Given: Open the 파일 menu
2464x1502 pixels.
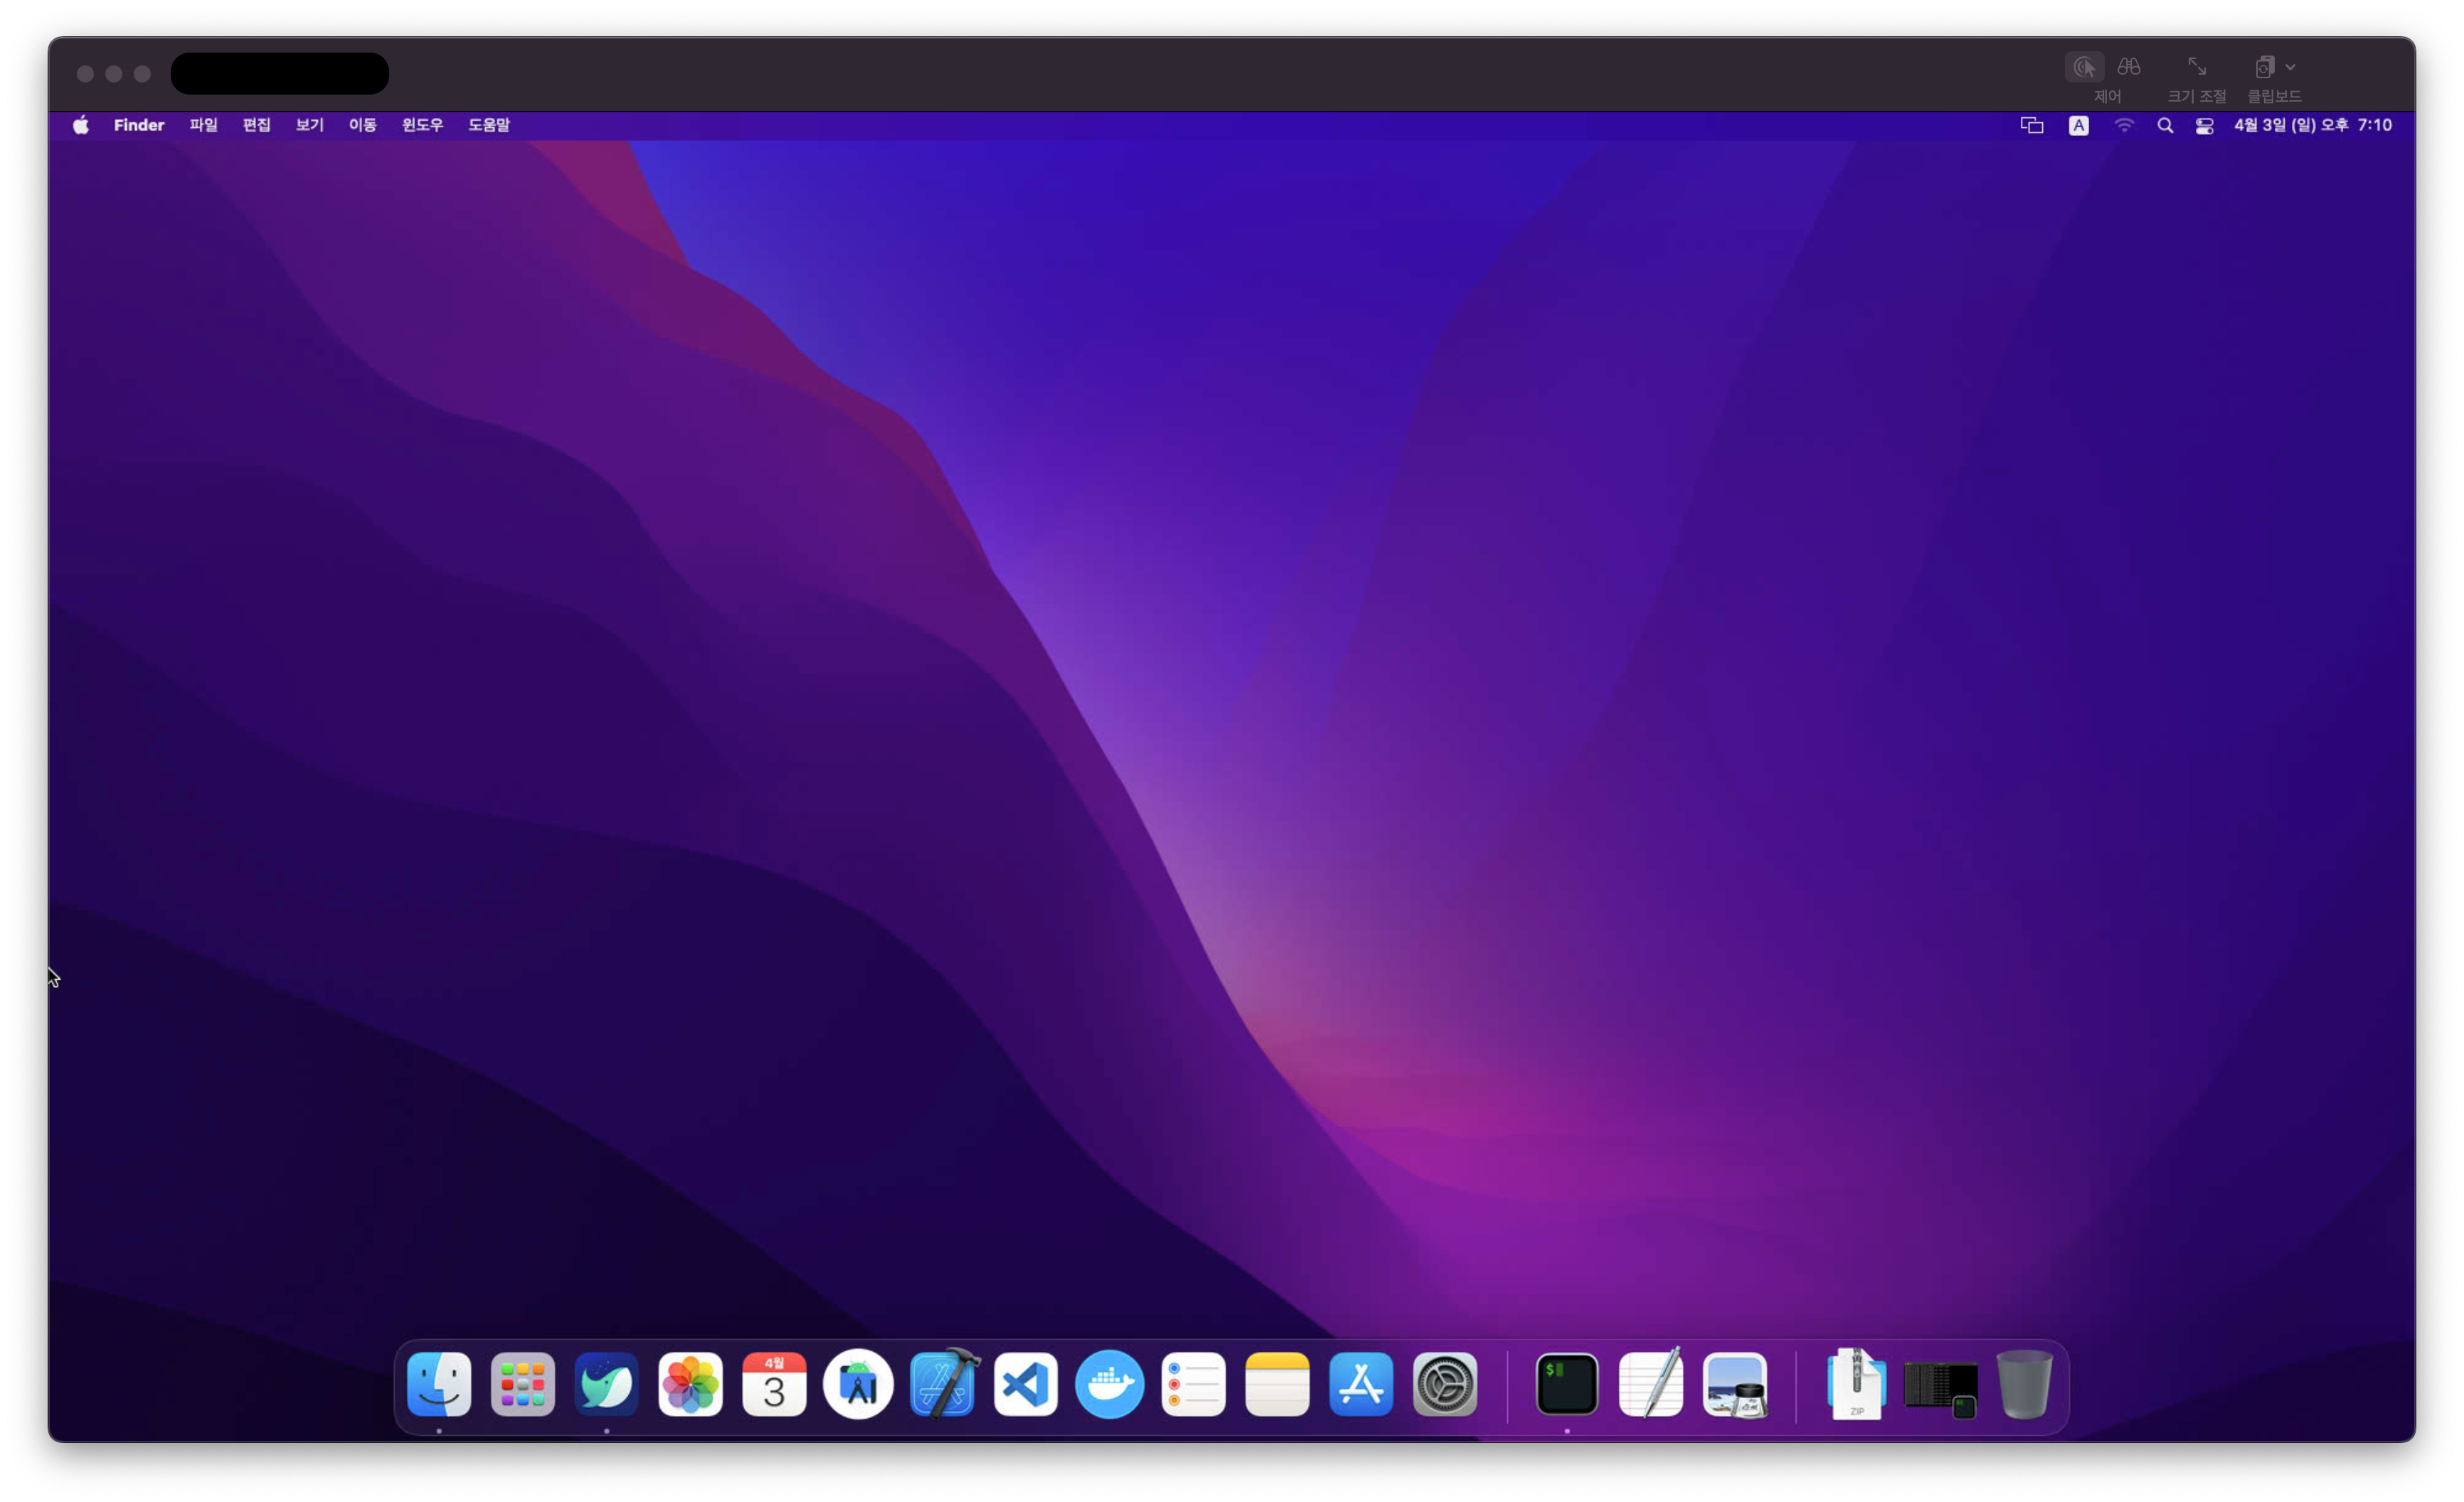Looking at the screenshot, I should (203, 125).
